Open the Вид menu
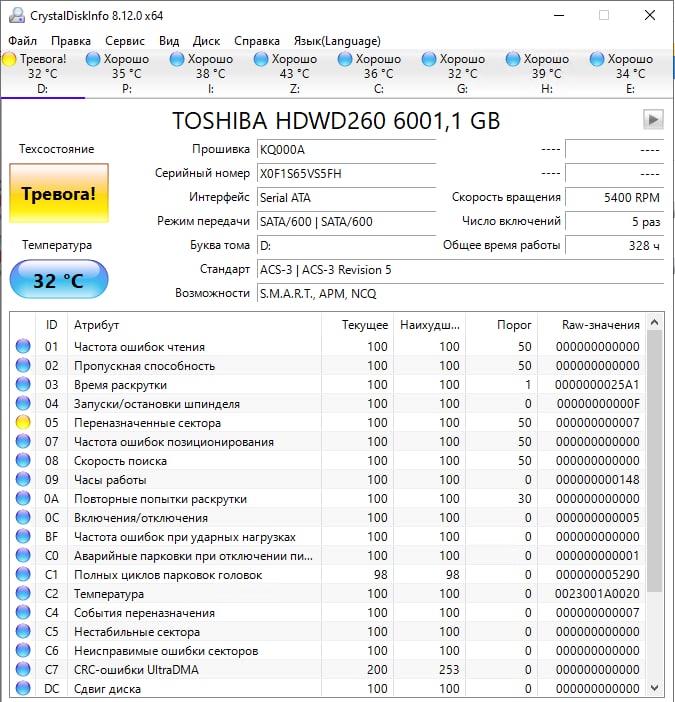This screenshot has height=702, width=675. [x=169, y=41]
